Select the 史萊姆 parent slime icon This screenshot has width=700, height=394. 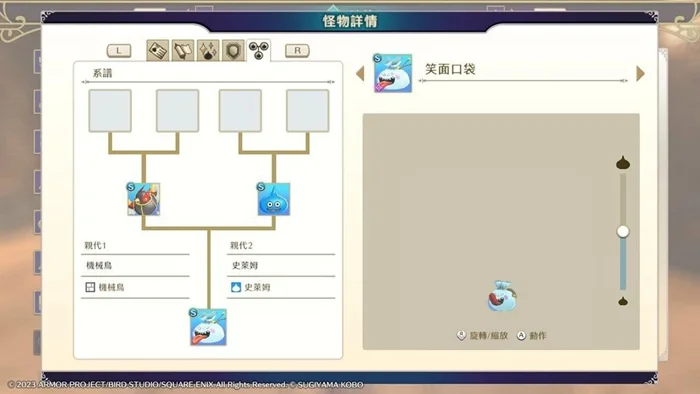click(x=274, y=199)
